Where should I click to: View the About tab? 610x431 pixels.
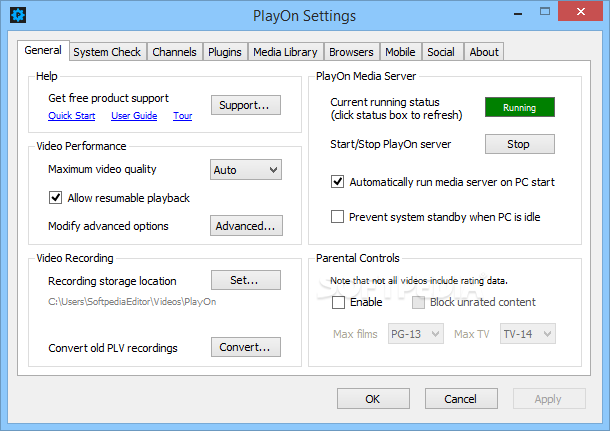(x=484, y=52)
